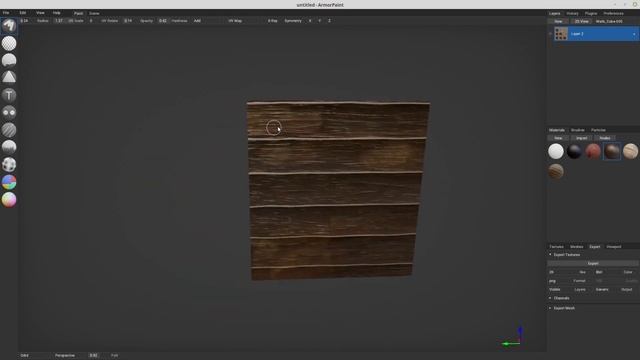640x360 pixels.
Task: Switch to the Plugins tab
Action: 591,13
